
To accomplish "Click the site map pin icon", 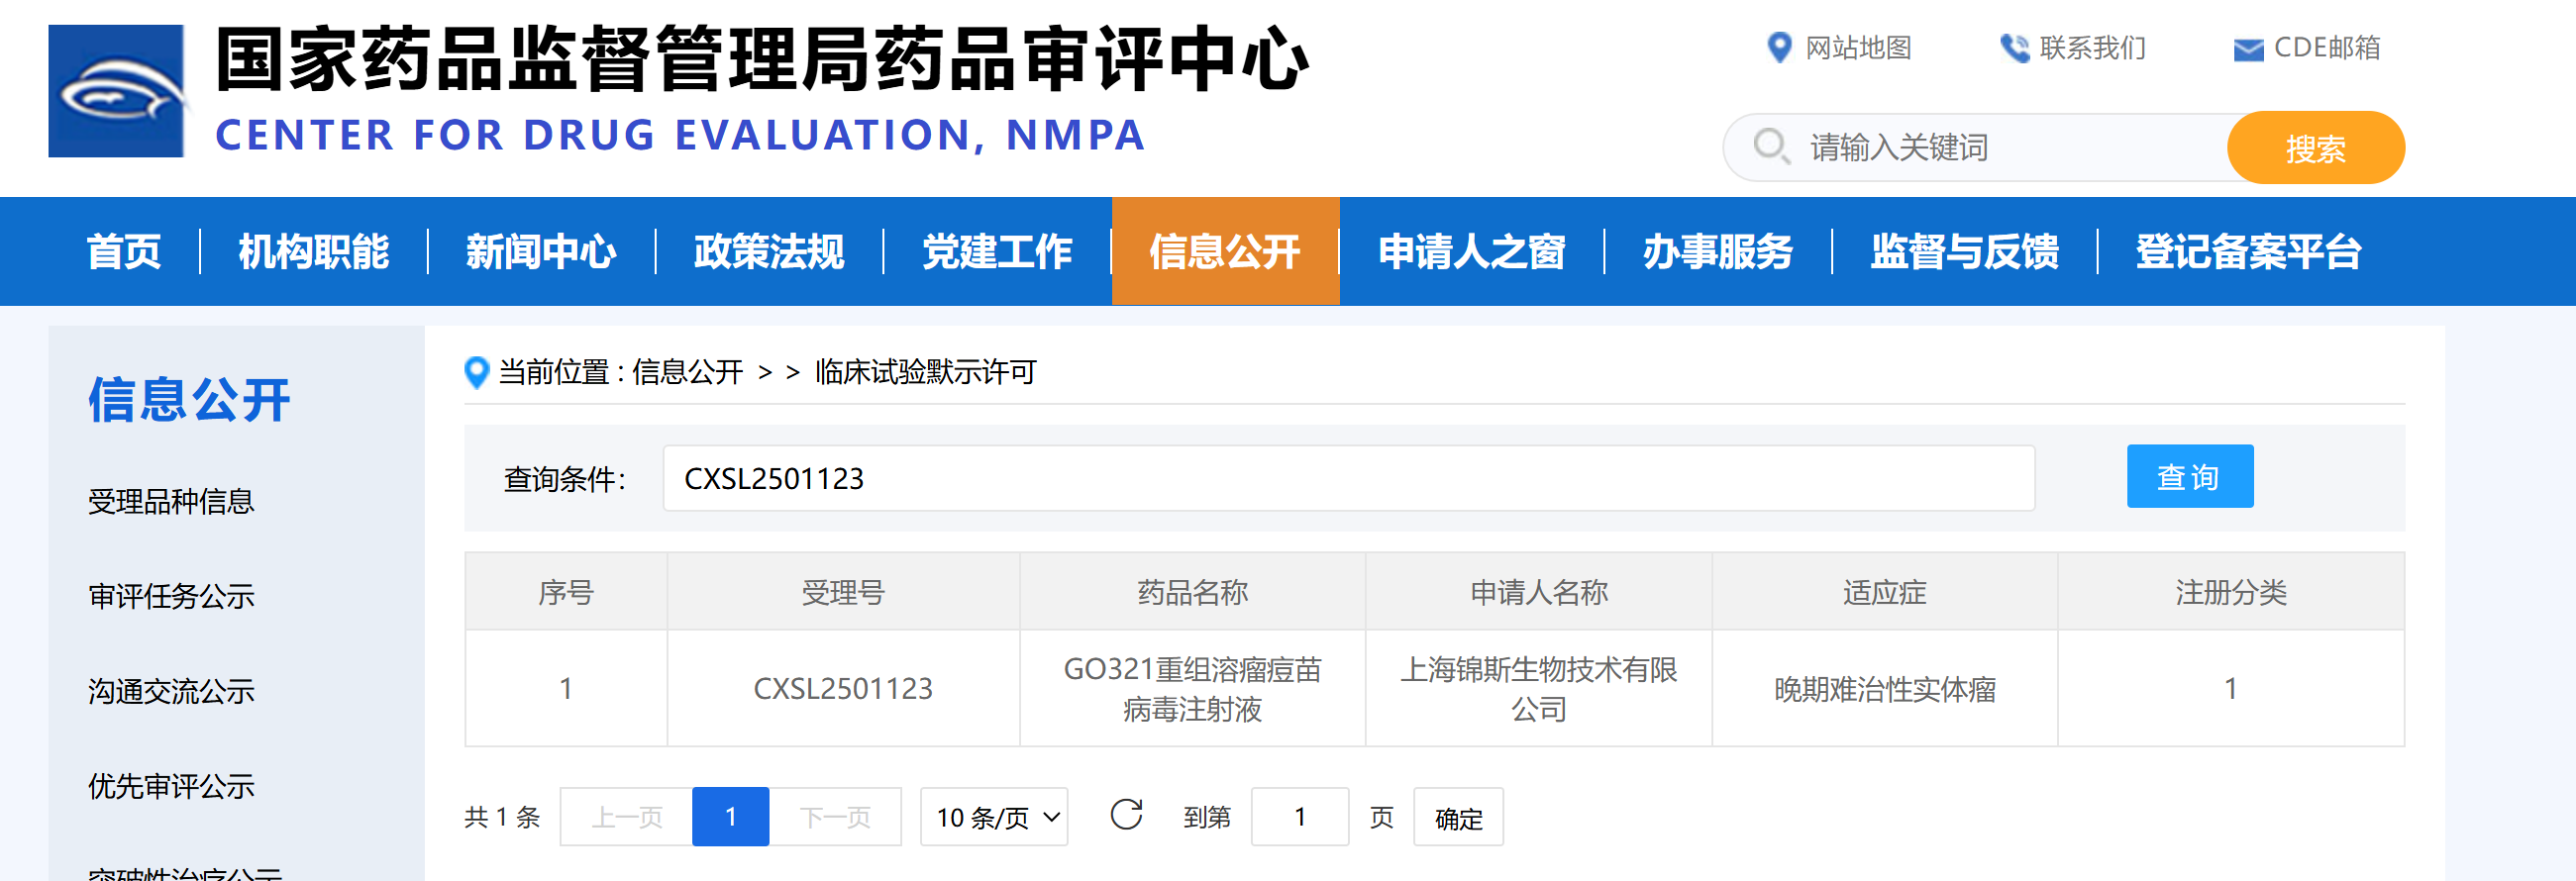I will [x=1778, y=47].
